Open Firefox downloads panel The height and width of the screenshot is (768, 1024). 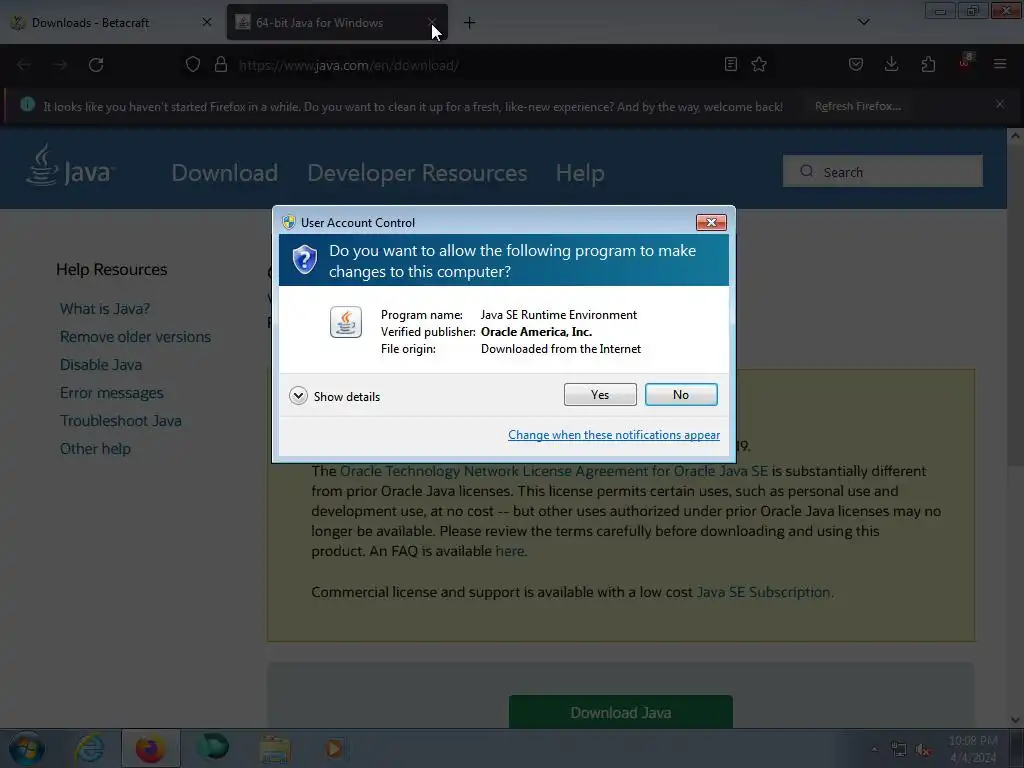pos(891,64)
